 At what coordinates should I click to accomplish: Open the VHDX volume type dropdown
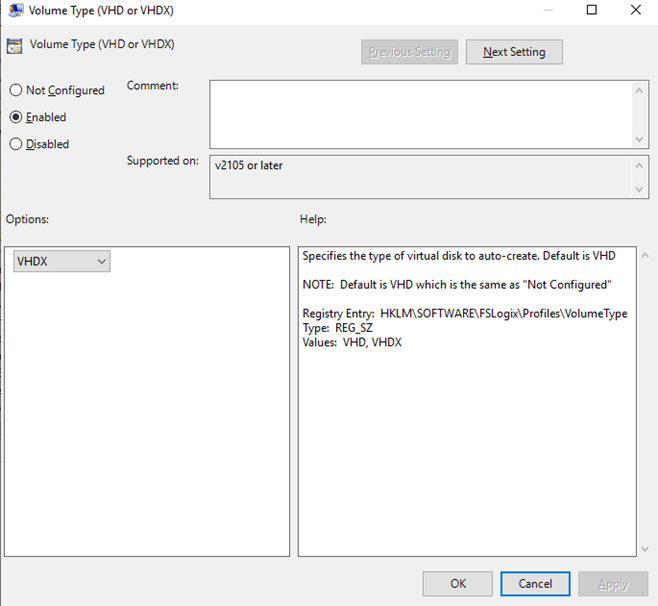click(x=62, y=261)
